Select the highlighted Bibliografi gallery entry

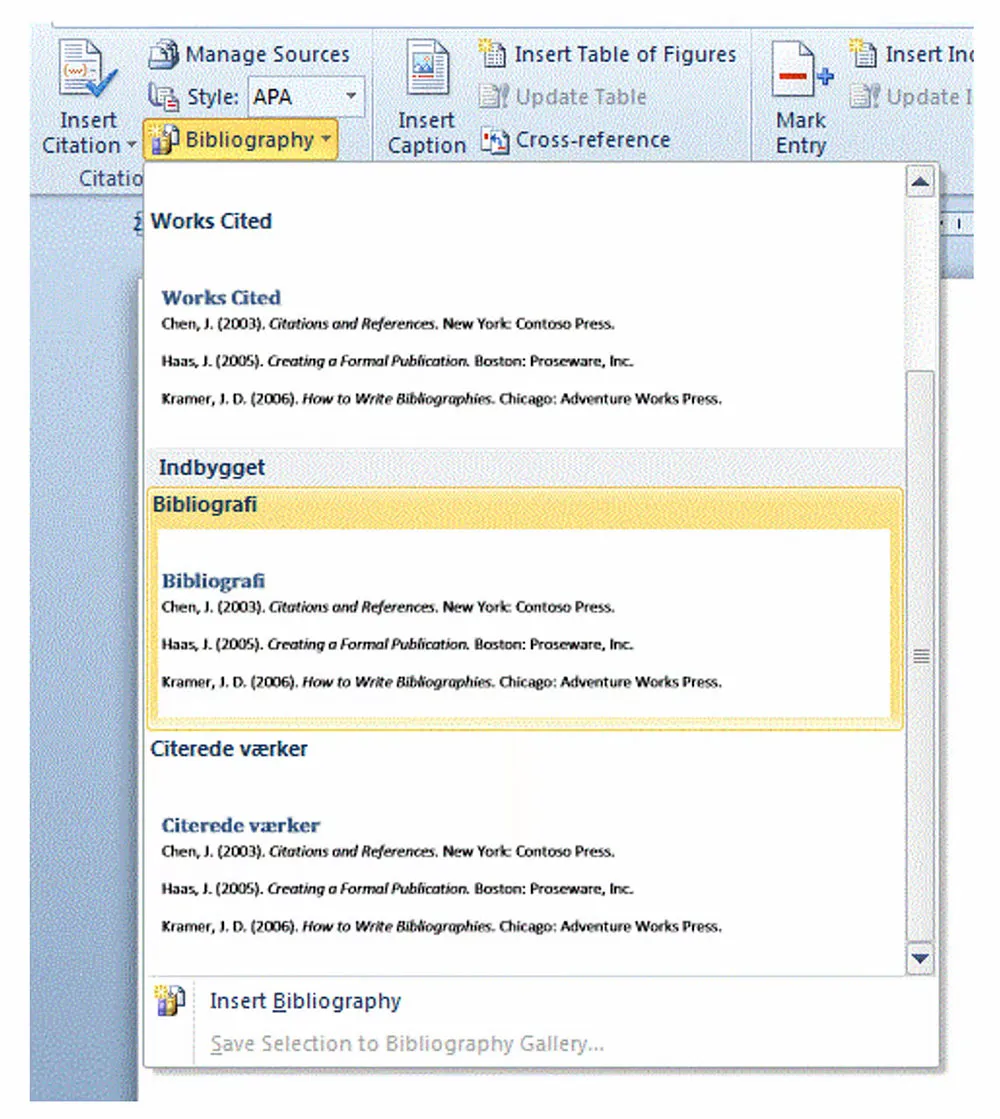click(525, 609)
